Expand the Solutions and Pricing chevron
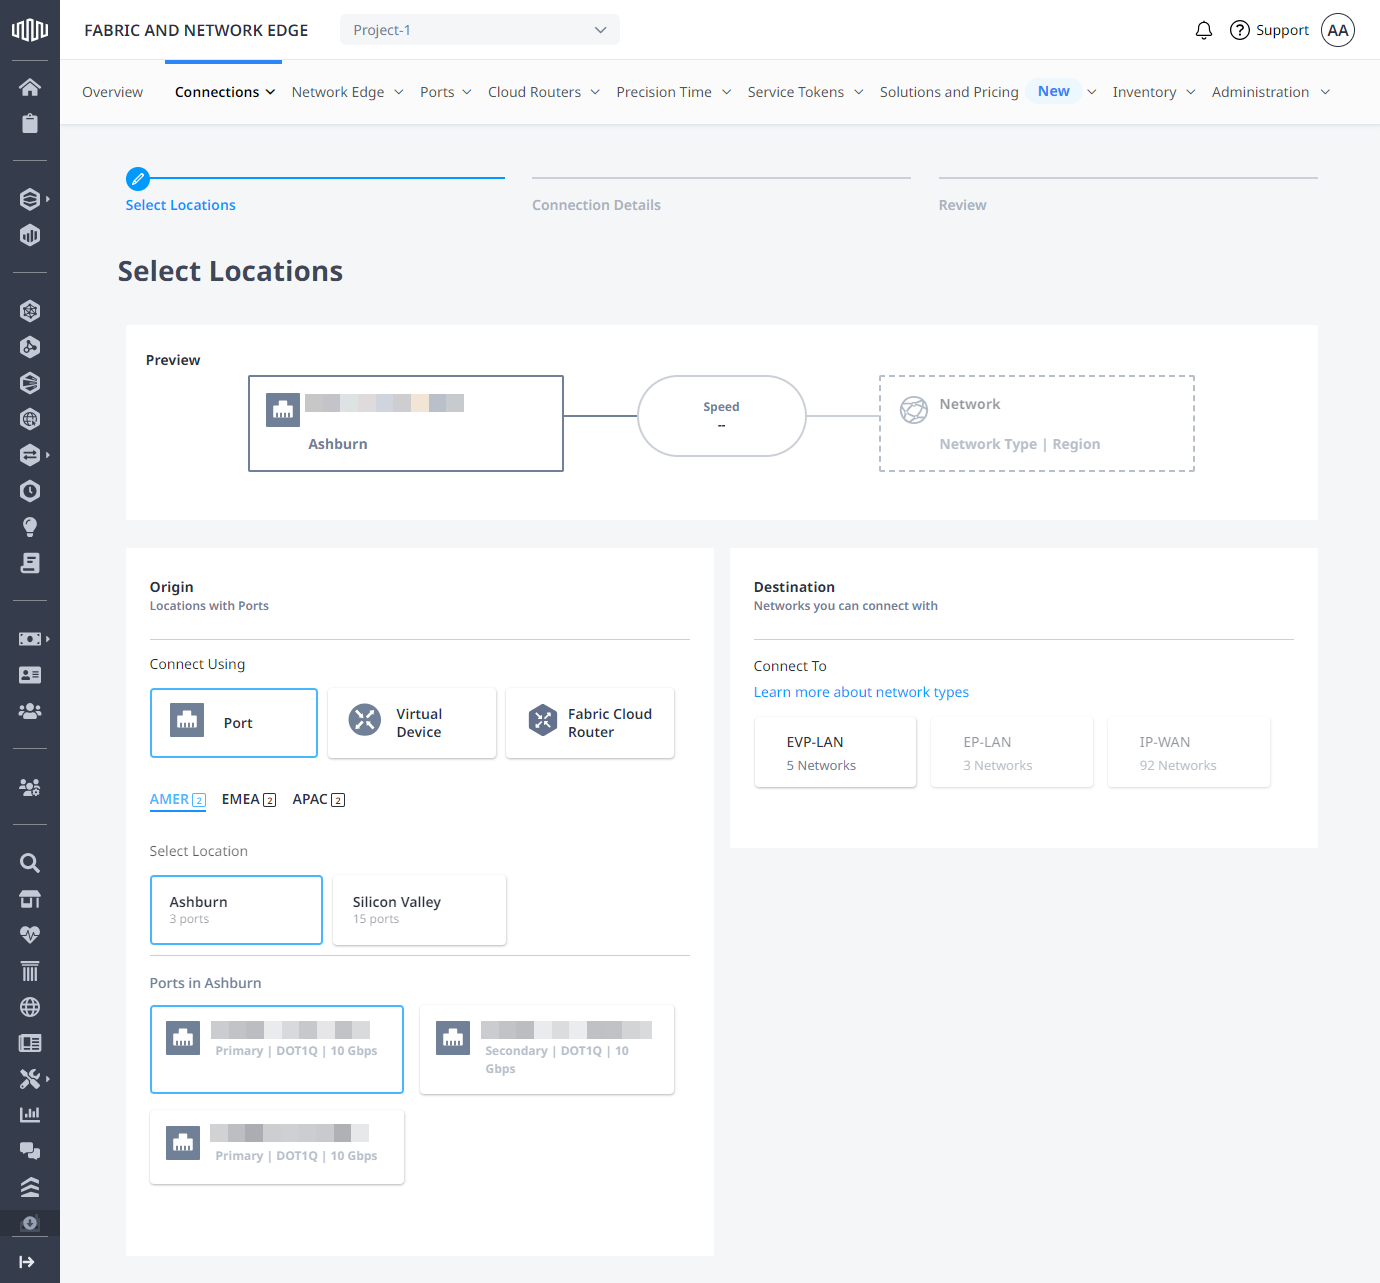Image resolution: width=1380 pixels, height=1283 pixels. [x=1092, y=92]
